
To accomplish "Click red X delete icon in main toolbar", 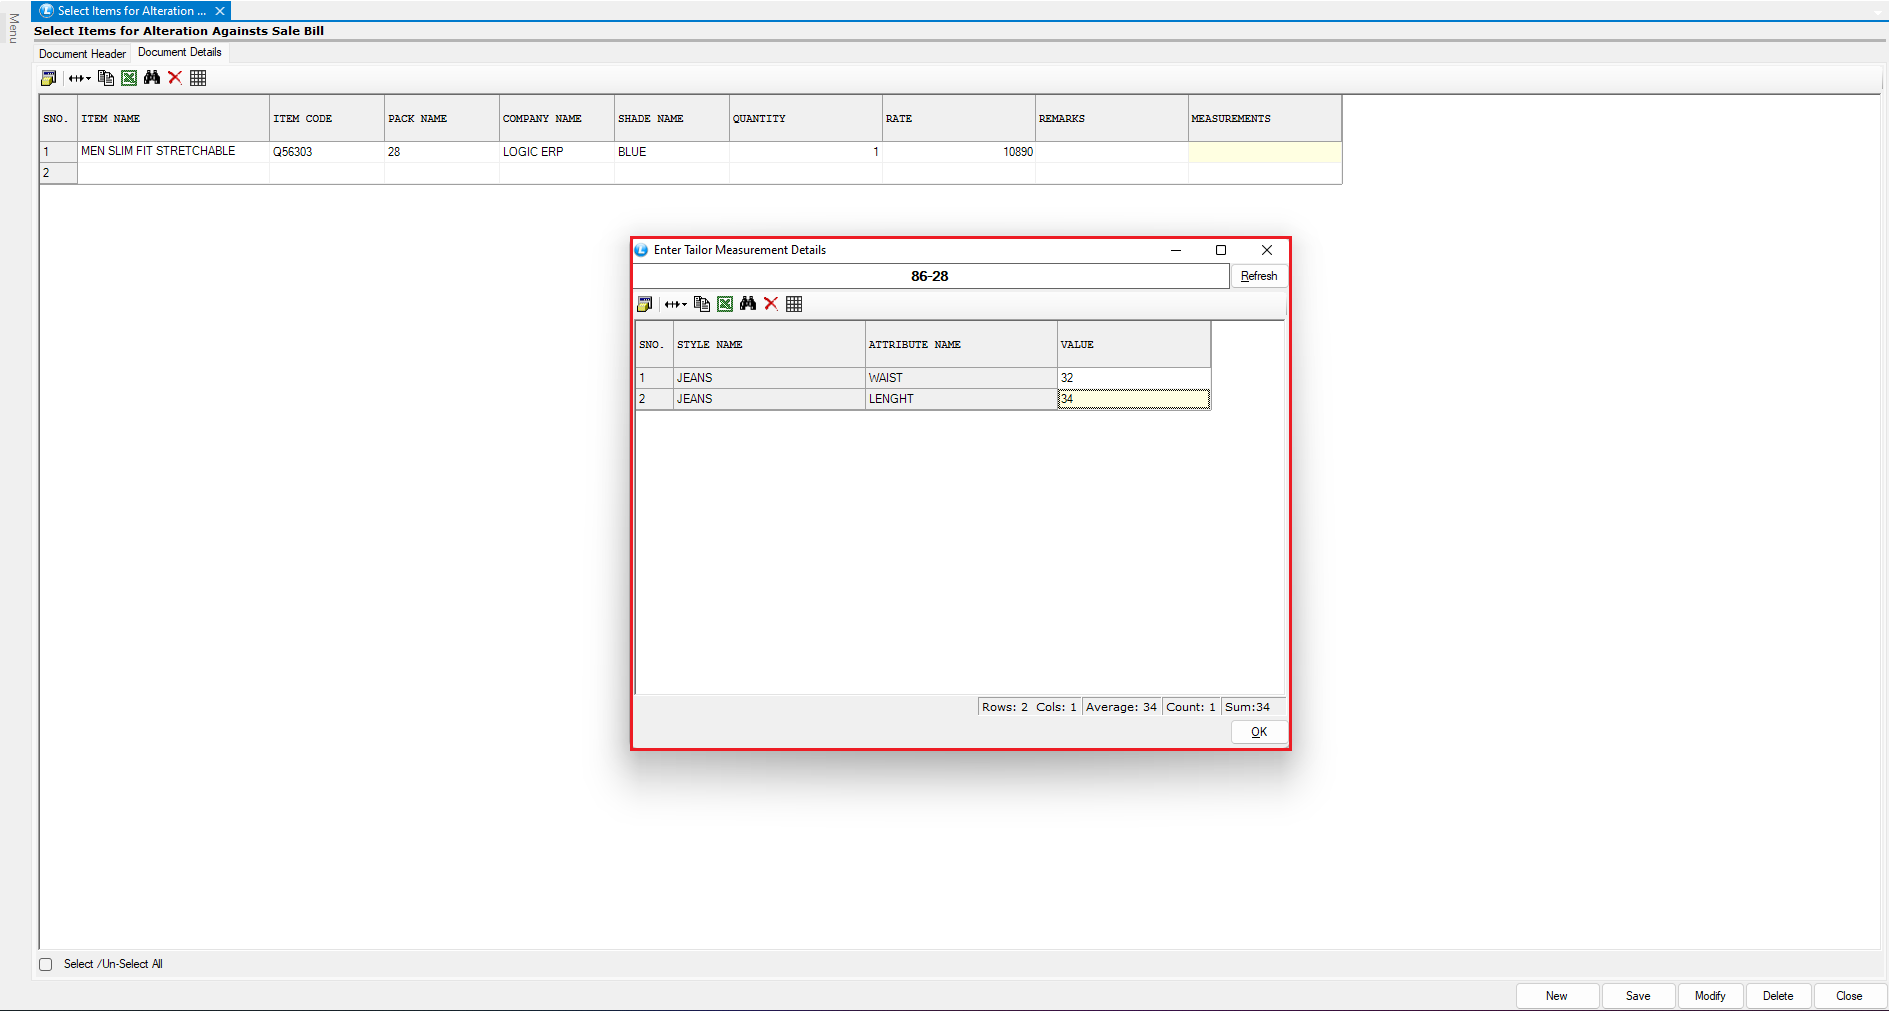I will click(175, 78).
